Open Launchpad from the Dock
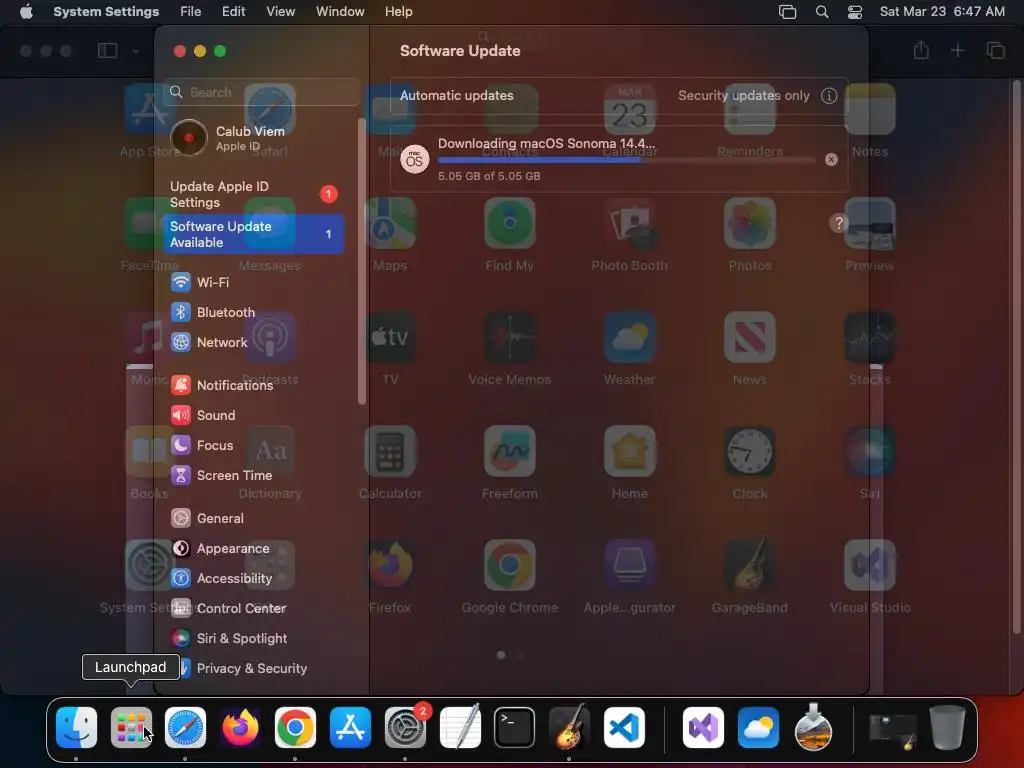Screen dimensions: 1024x768 point(131,727)
